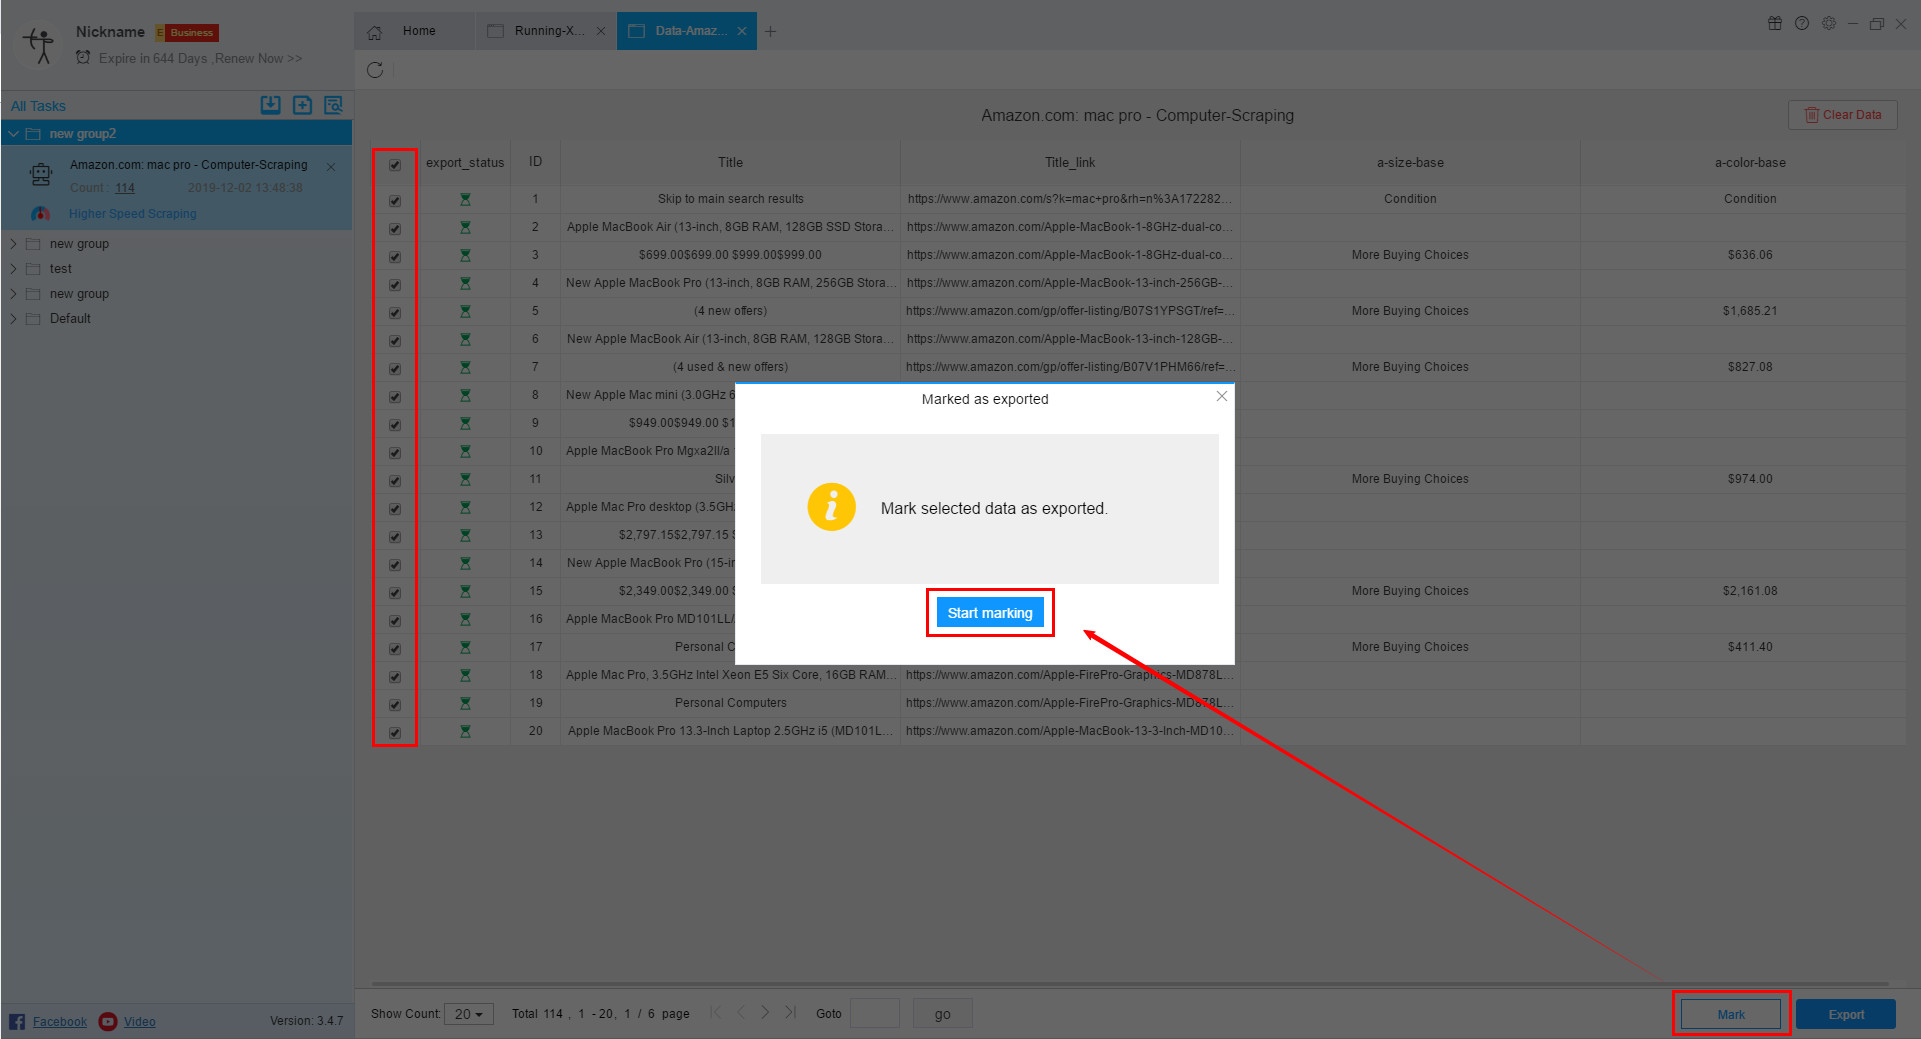Expand the test folder
Viewport: 1921px width, 1039px height.
pyautogui.click(x=13, y=269)
